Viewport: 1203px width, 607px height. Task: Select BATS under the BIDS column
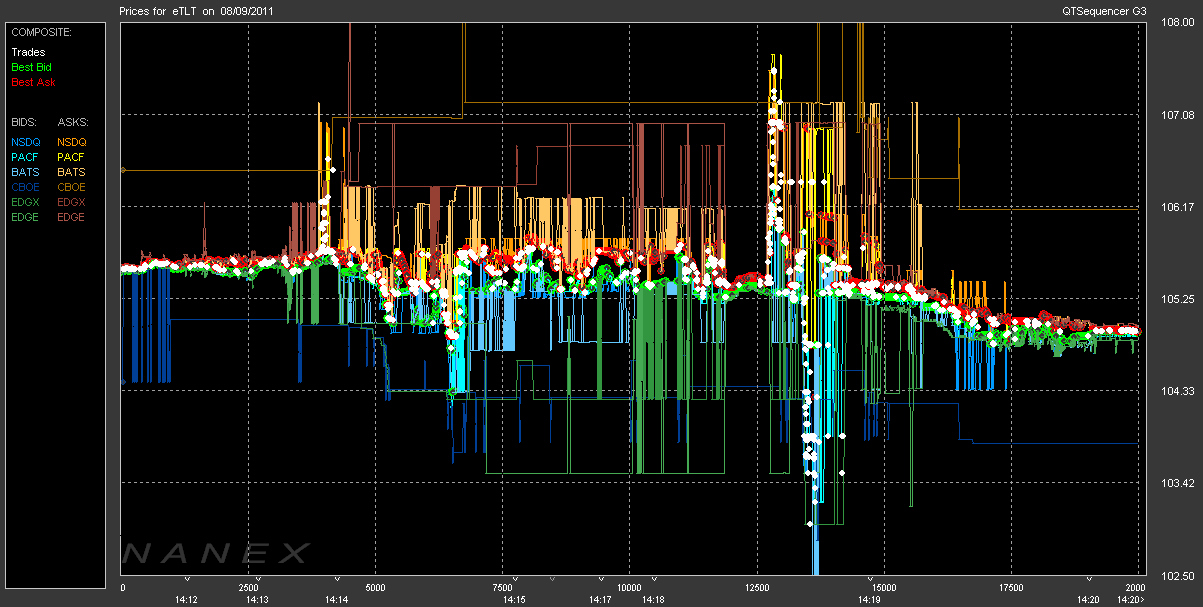(x=25, y=172)
